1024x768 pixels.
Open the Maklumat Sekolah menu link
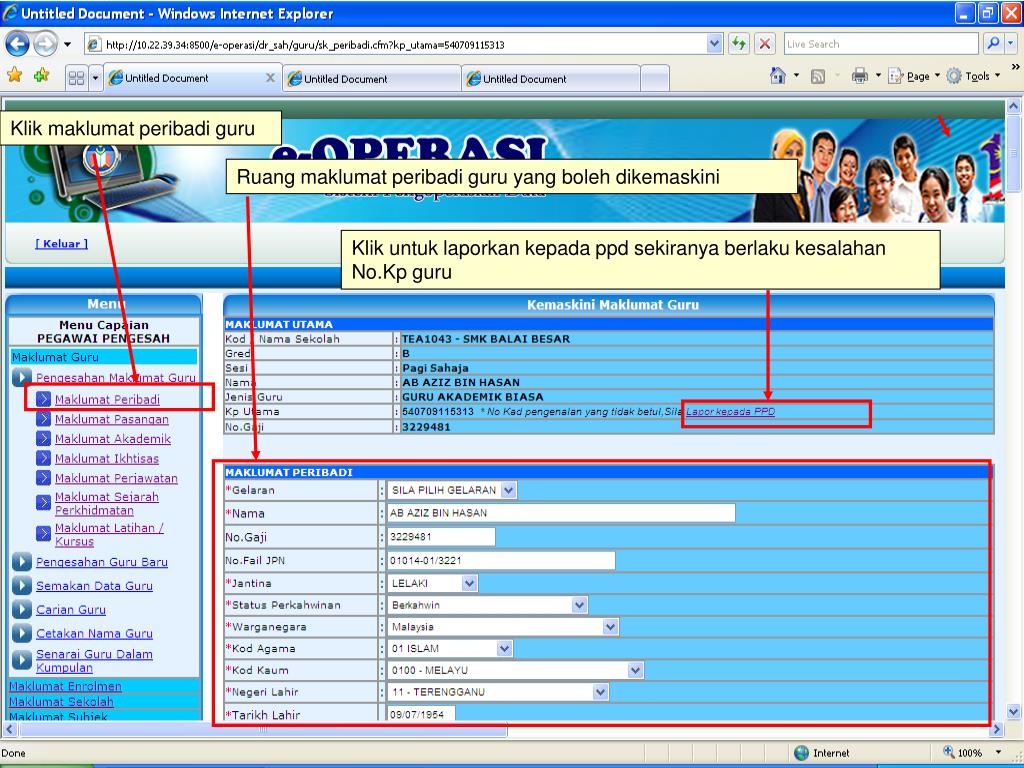click(61, 701)
